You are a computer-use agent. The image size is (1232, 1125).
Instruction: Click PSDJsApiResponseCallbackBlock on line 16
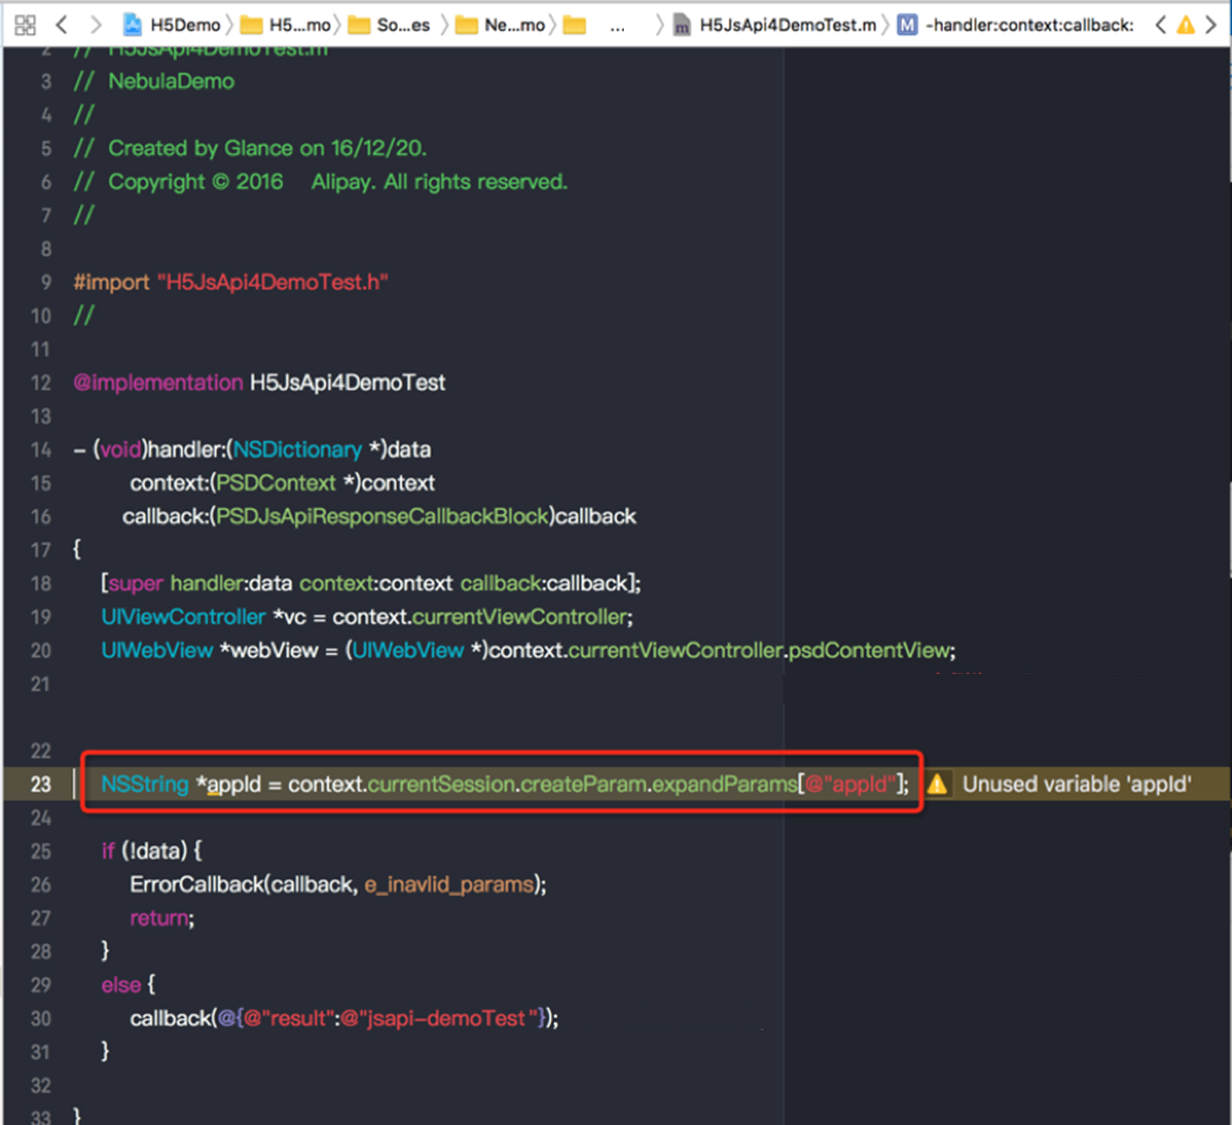(382, 516)
